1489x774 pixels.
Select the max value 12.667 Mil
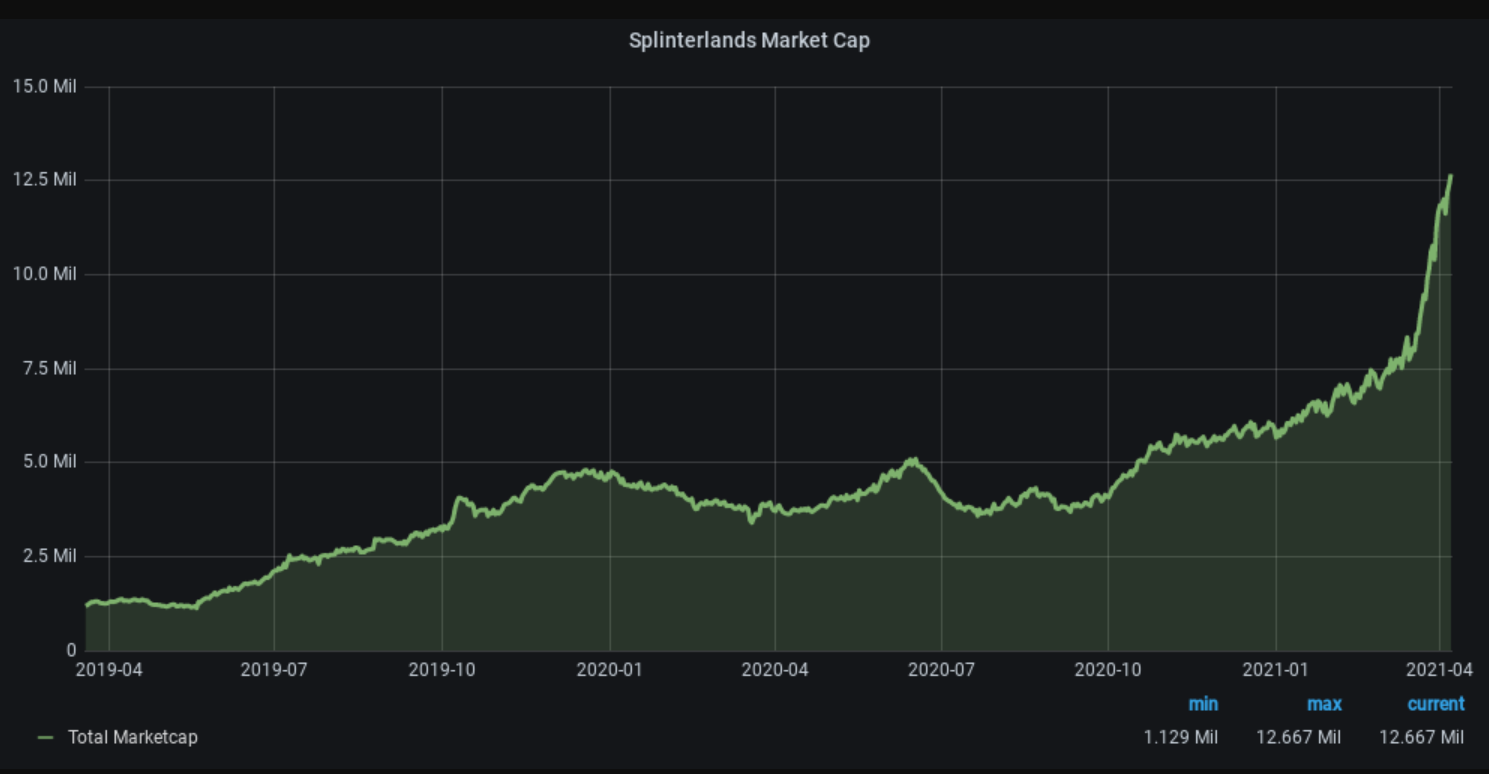pyautogui.click(x=1299, y=737)
